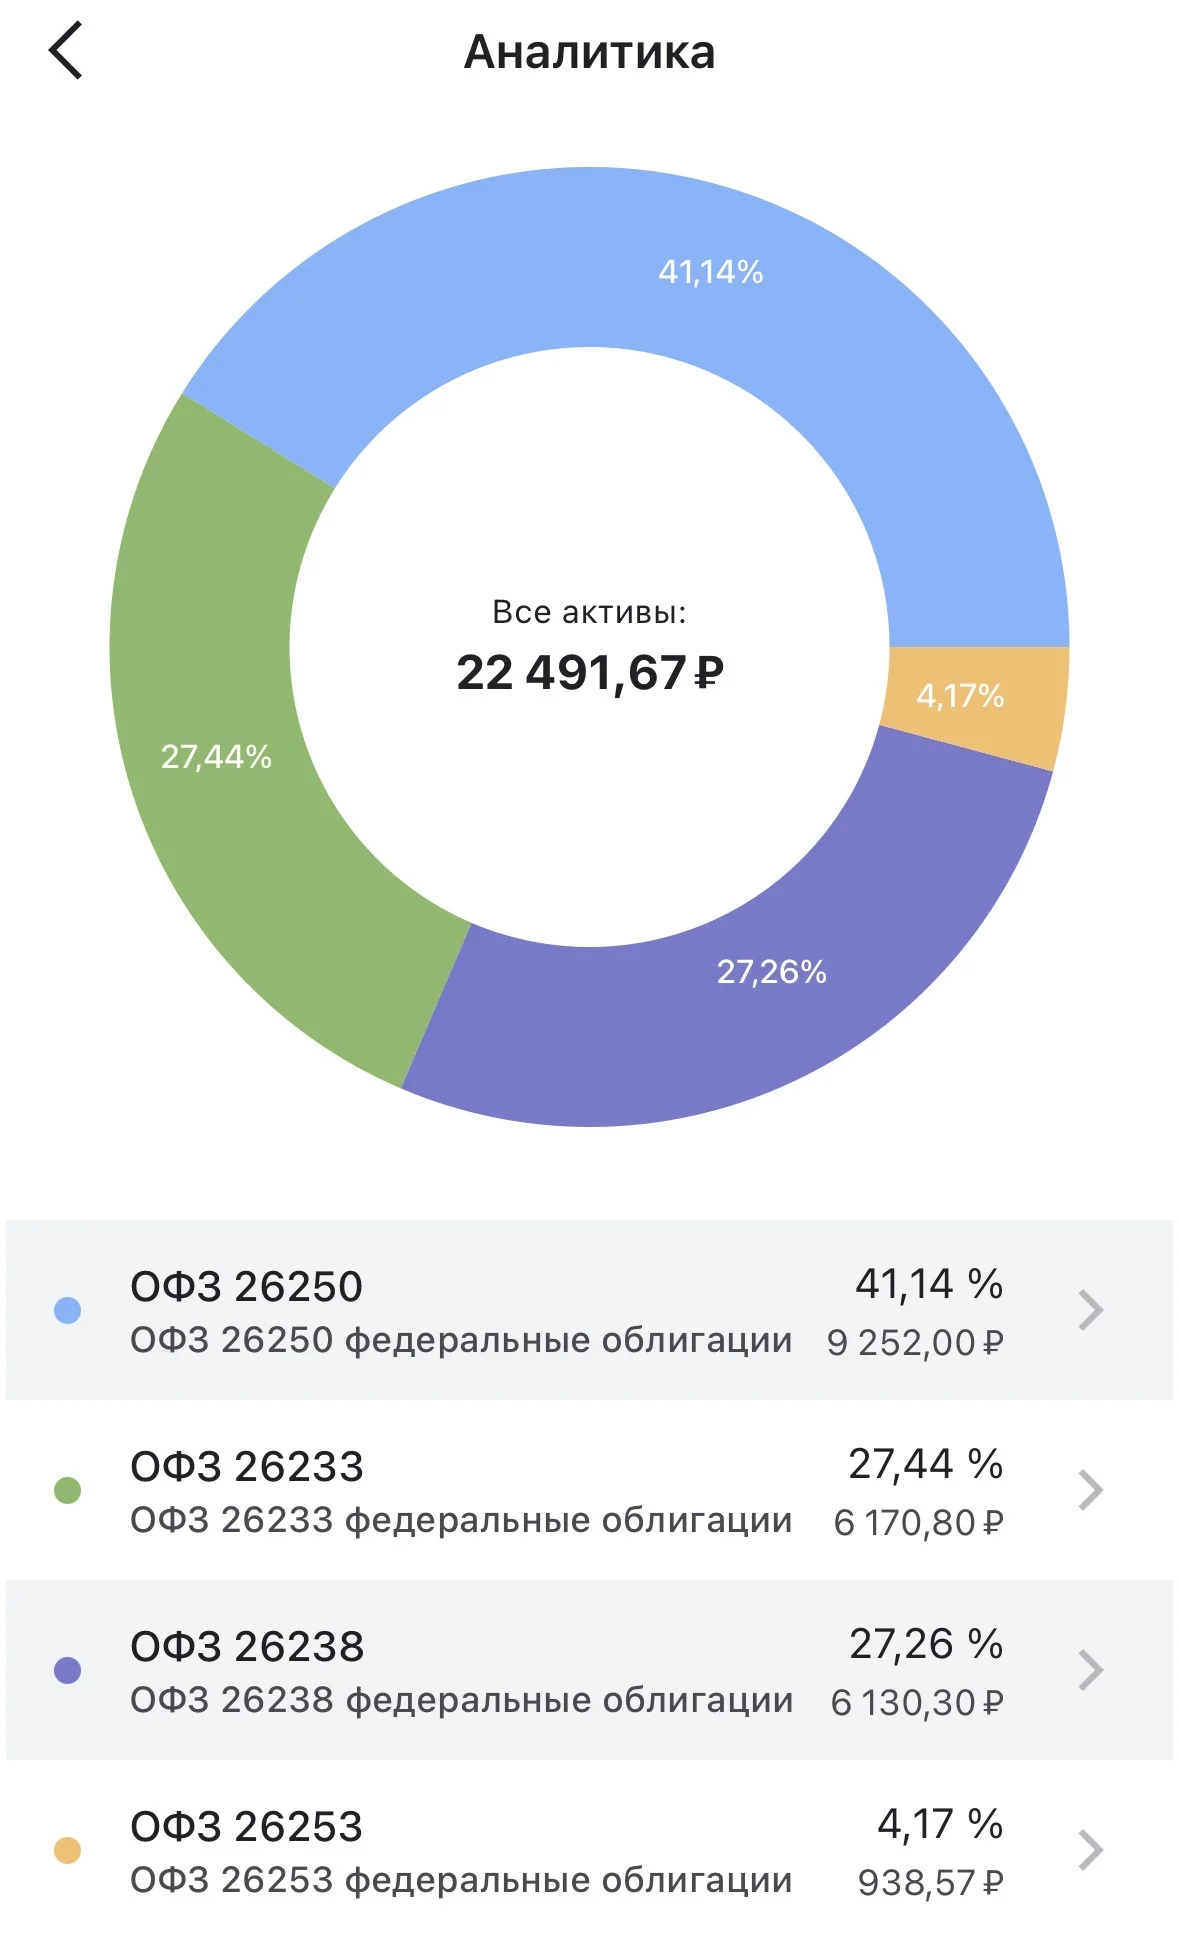This screenshot has width=1179, height=1957.
Task: Tap the 9 252,00 ₽ value
Action: pos(914,1342)
